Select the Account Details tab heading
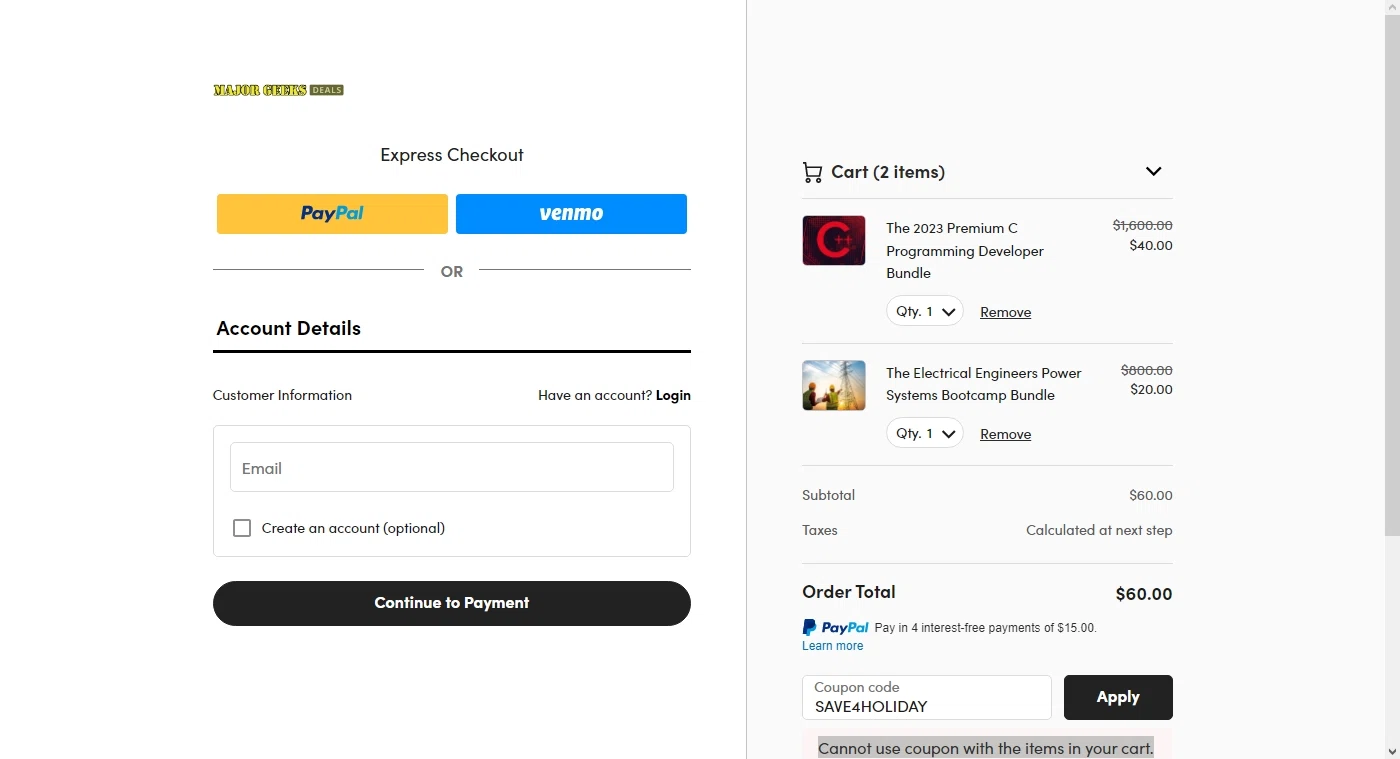 289,328
